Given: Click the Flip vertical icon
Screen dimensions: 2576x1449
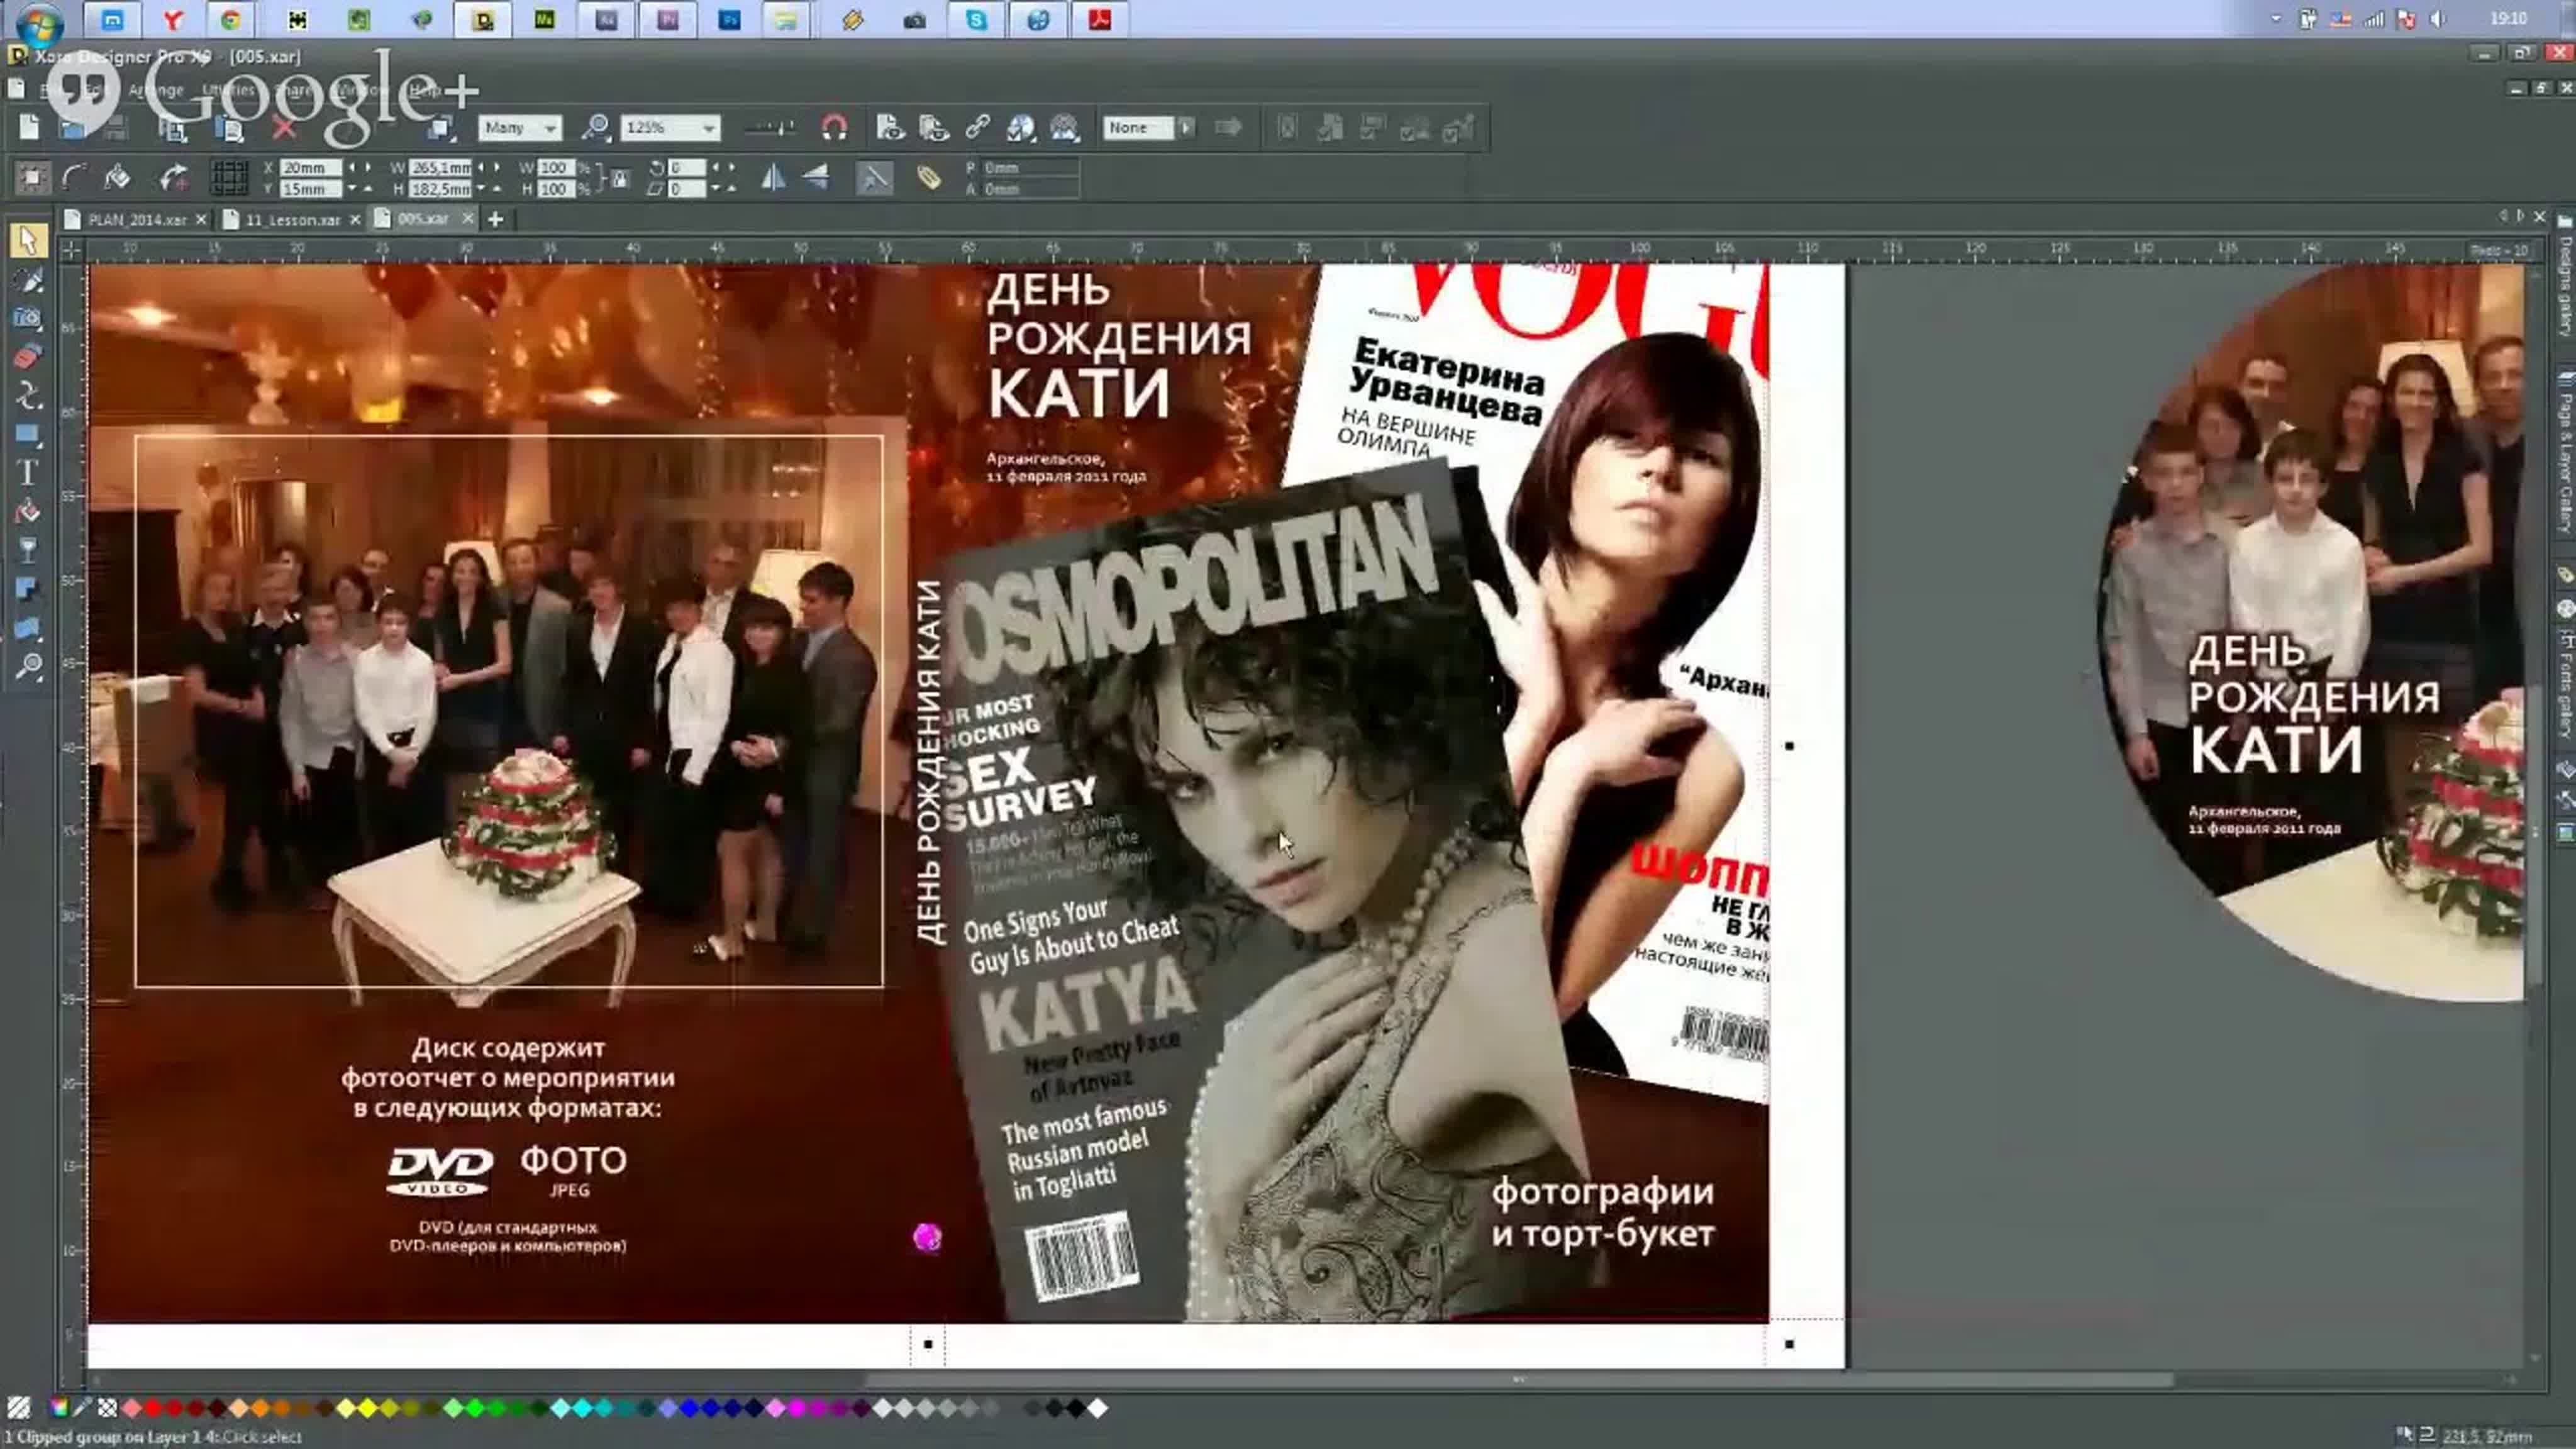Looking at the screenshot, I should [816, 178].
